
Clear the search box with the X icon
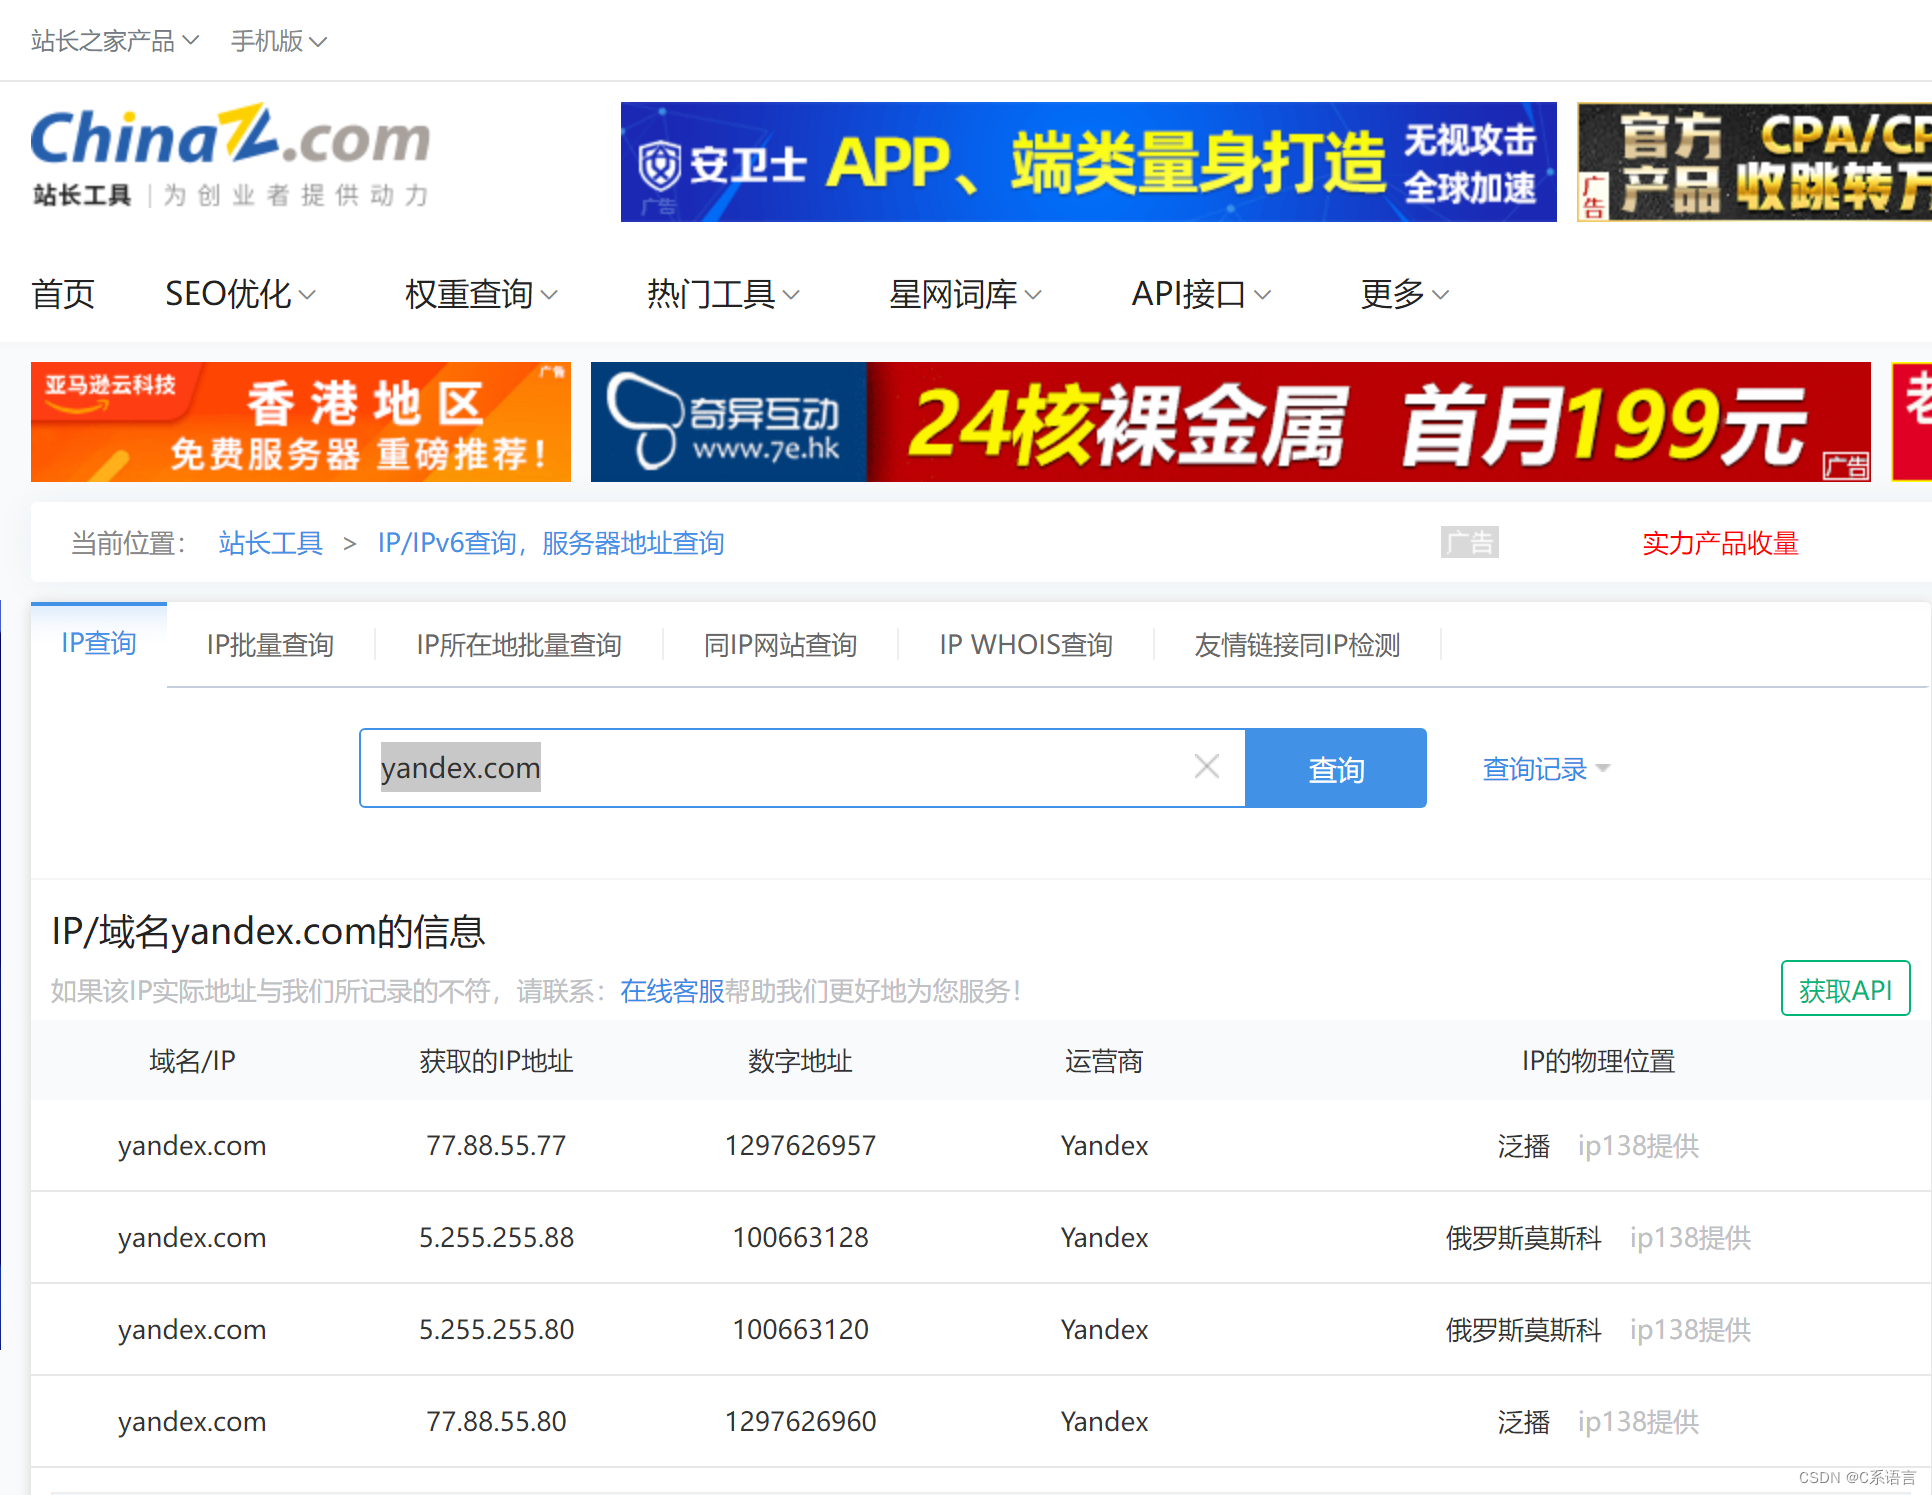click(x=1207, y=767)
